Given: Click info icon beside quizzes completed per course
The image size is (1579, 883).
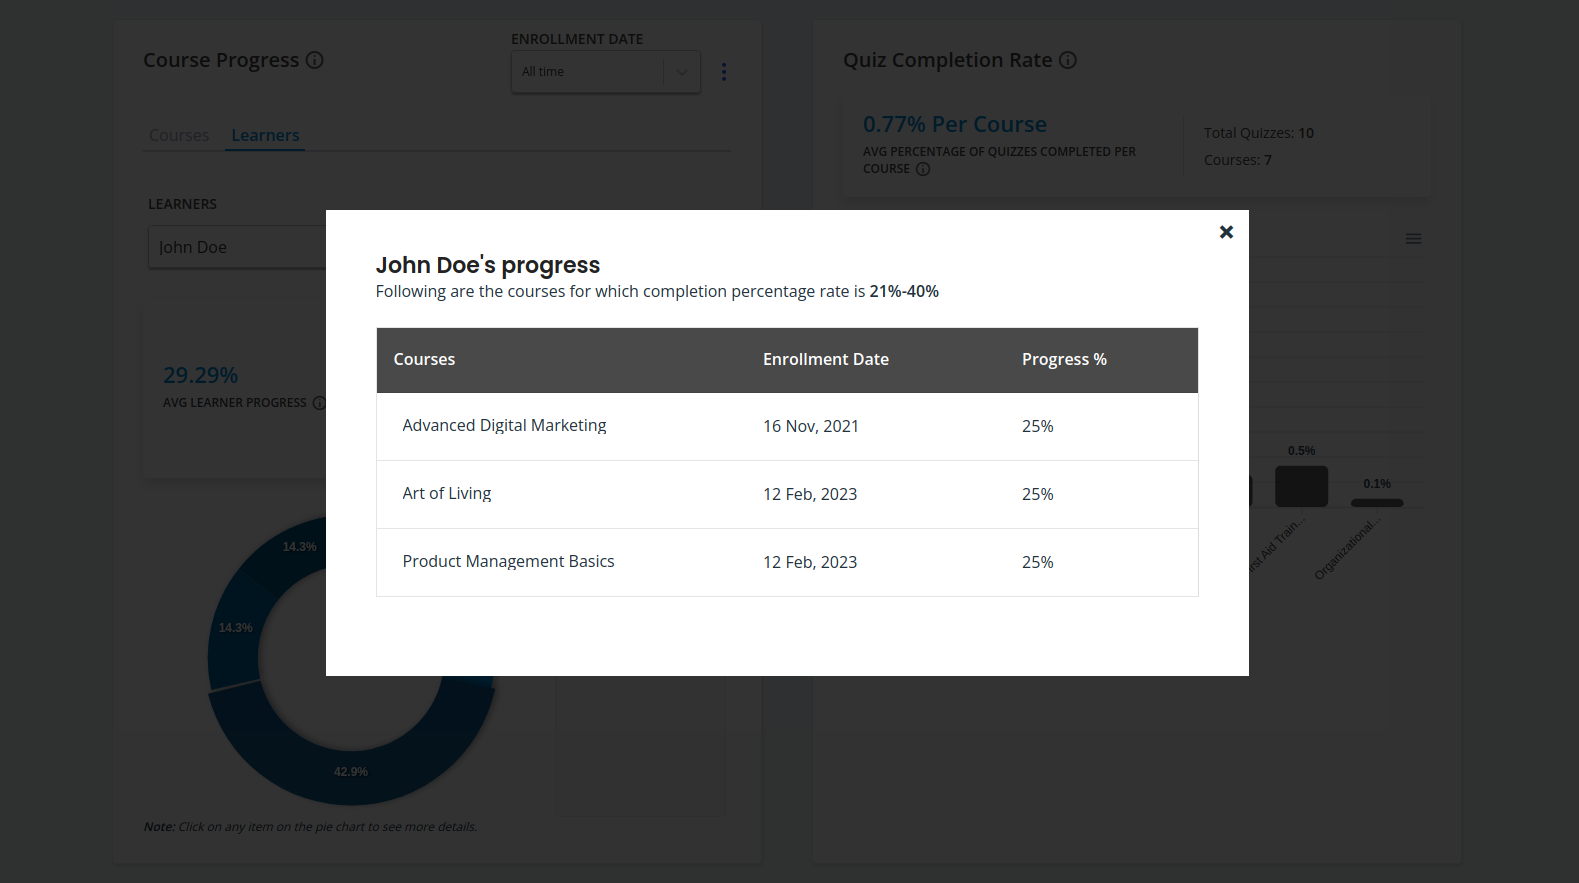Looking at the screenshot, I should click(923, 169).
